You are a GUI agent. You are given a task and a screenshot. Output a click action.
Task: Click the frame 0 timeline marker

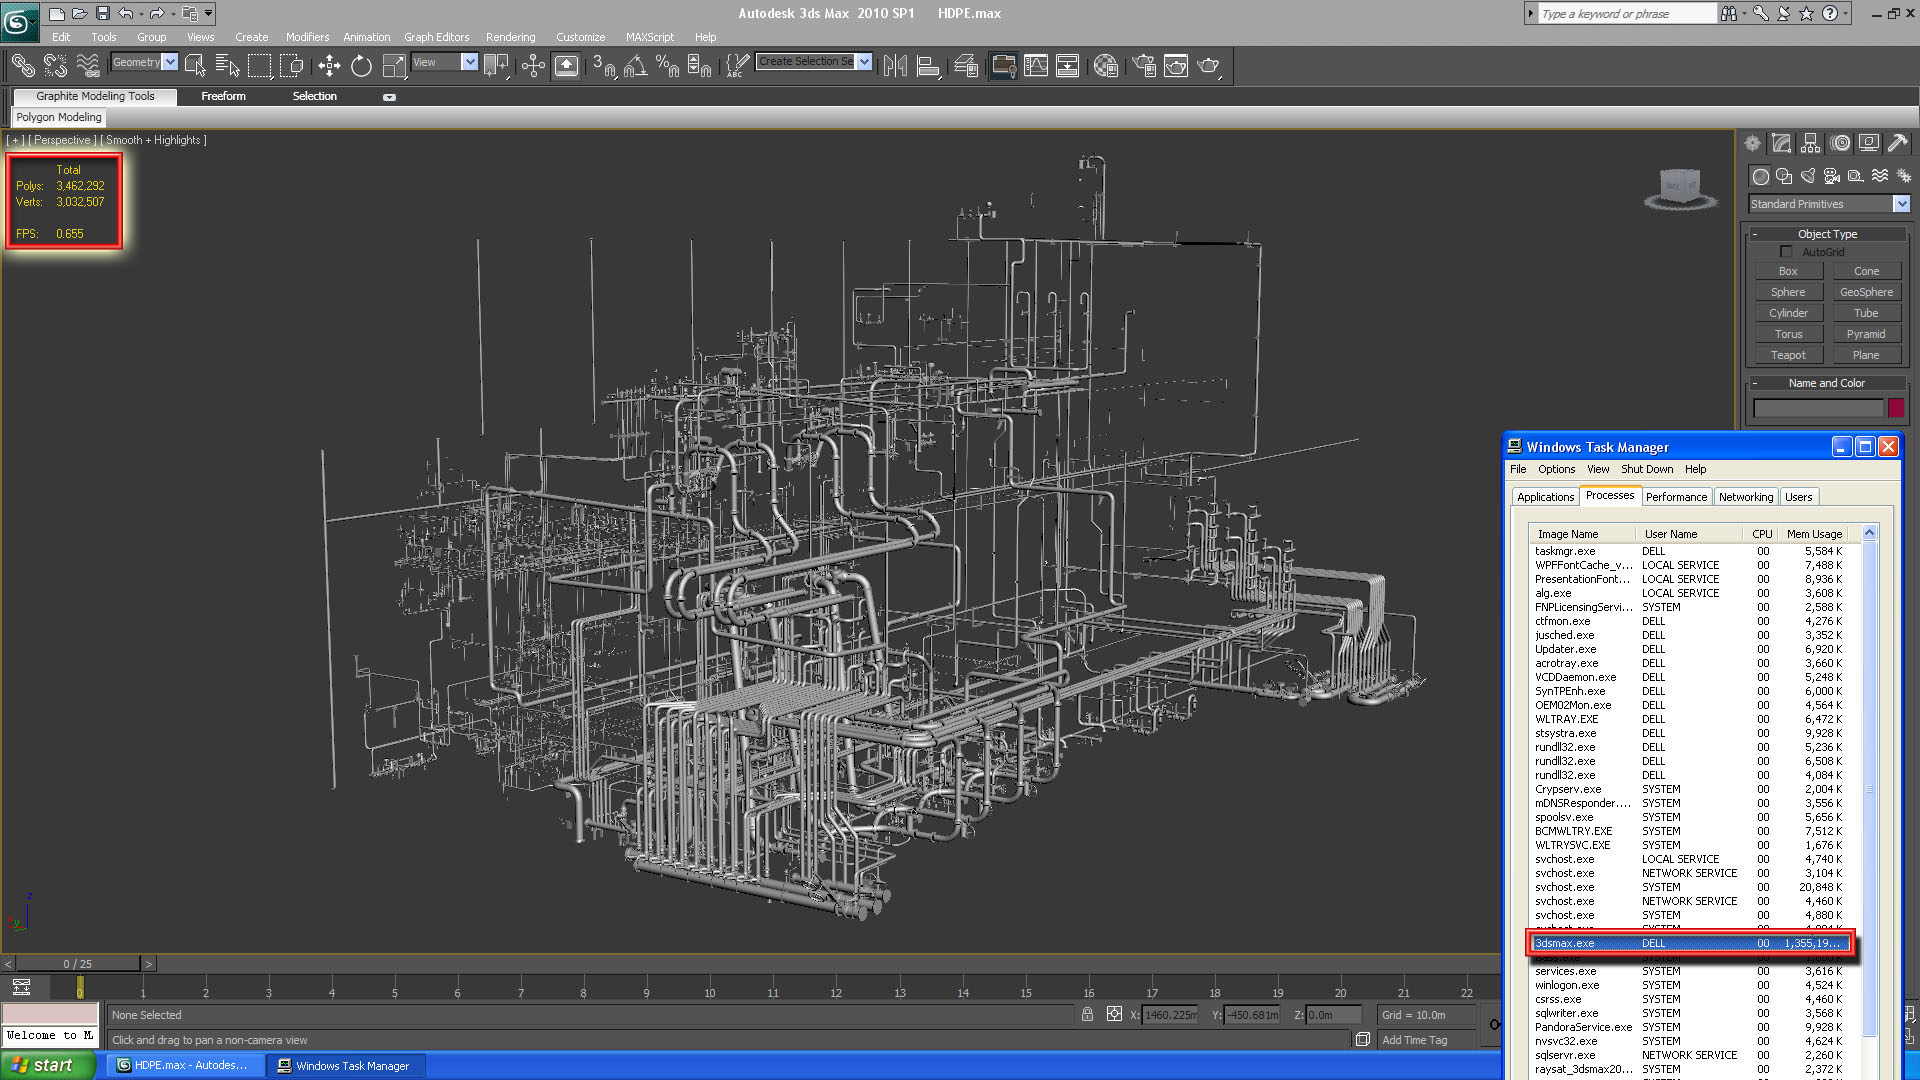pos(80,988)
